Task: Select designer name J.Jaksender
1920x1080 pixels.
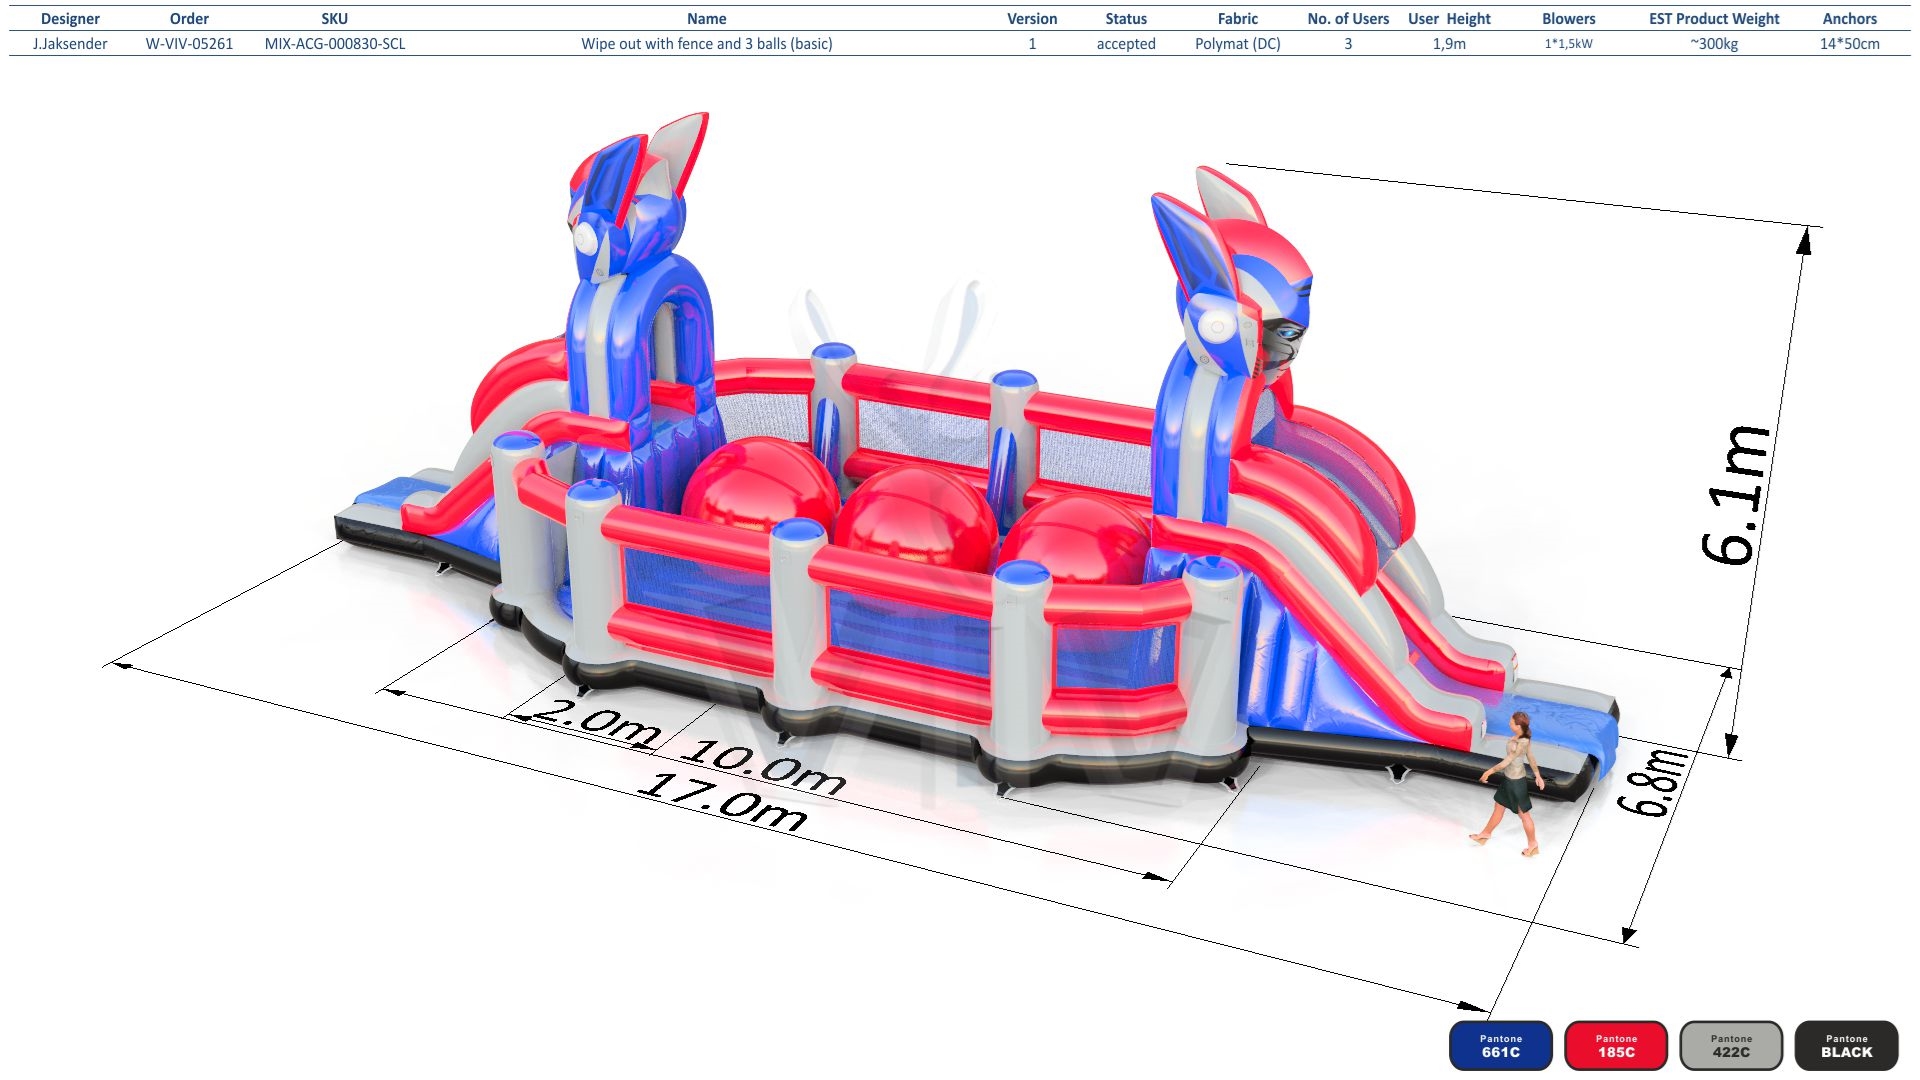Action: [x=70, y=44]
